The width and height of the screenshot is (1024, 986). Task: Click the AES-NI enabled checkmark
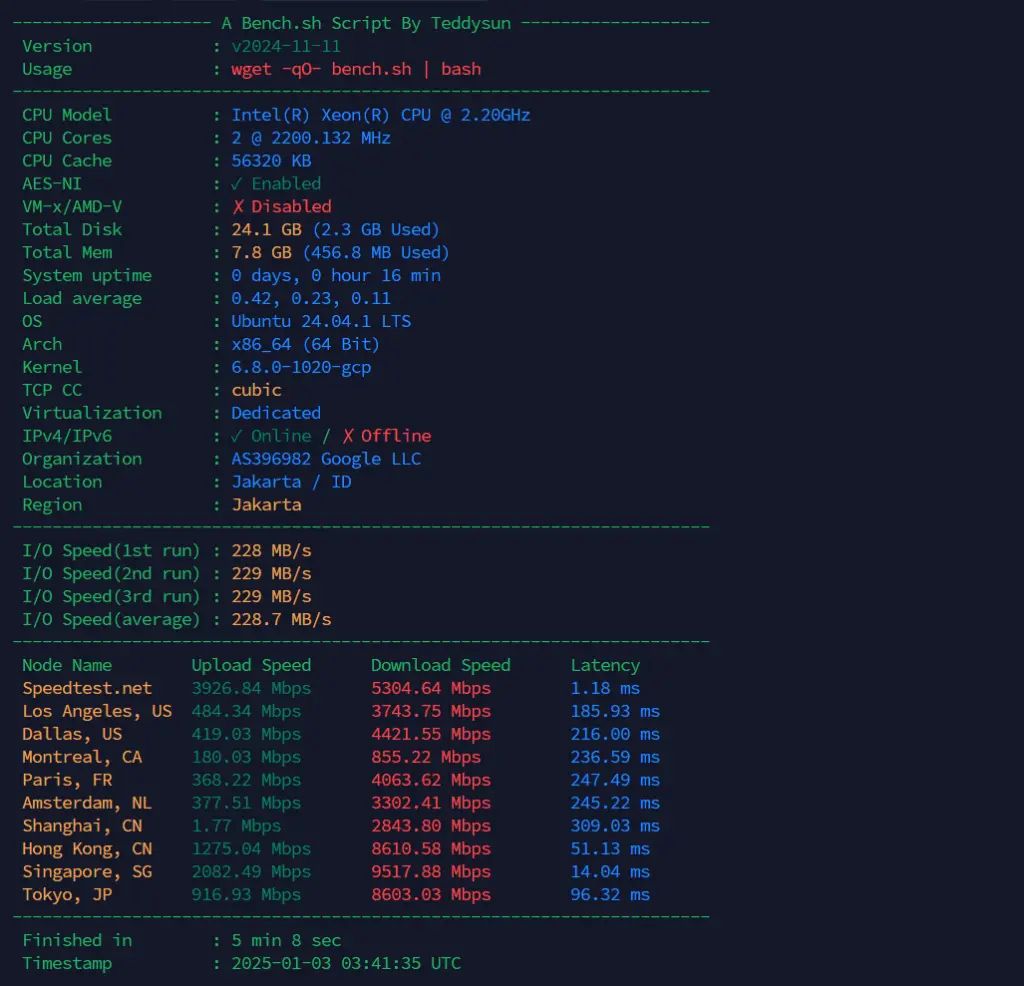pyautogui.click(x=237, y=183)
